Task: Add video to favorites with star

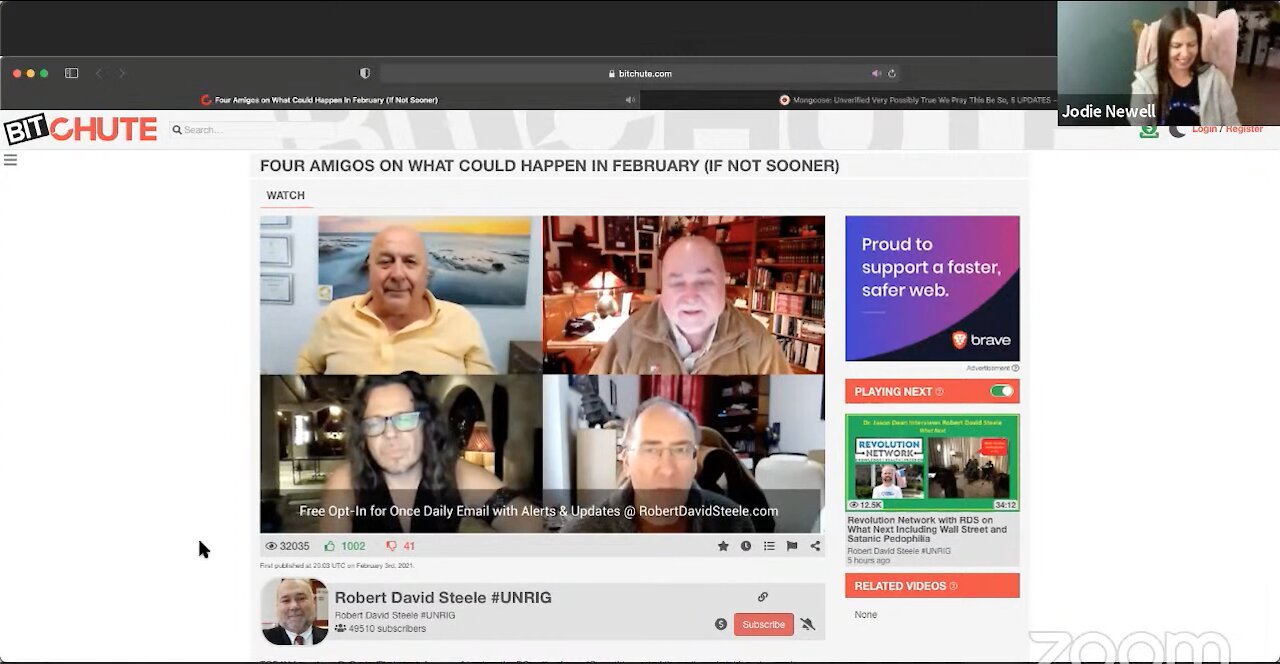Action: pos(723,546)
